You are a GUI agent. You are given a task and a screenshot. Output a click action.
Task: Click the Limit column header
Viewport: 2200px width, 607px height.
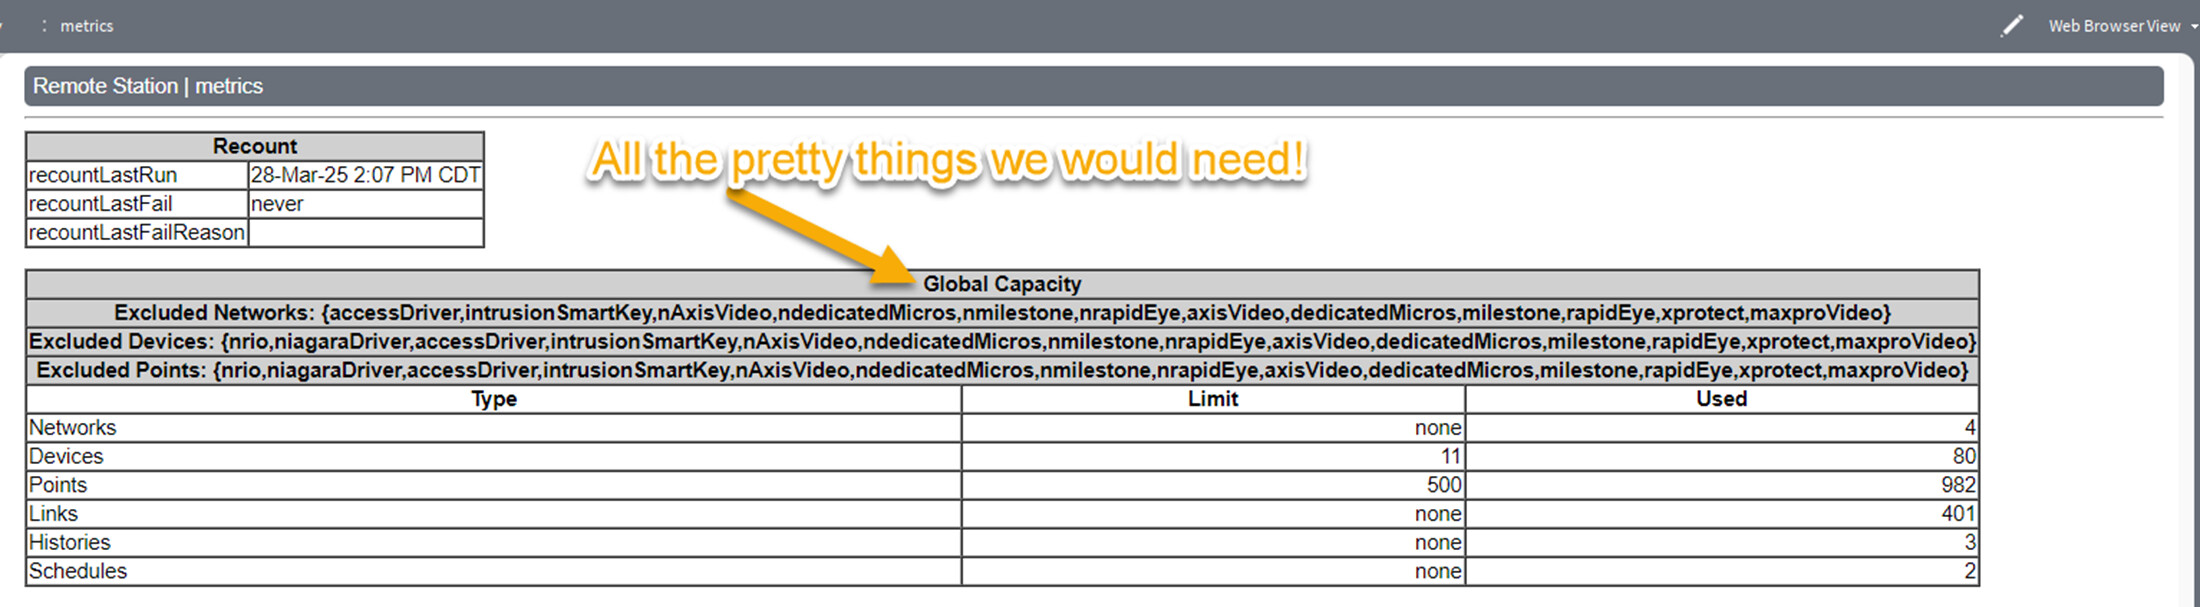1213,399
